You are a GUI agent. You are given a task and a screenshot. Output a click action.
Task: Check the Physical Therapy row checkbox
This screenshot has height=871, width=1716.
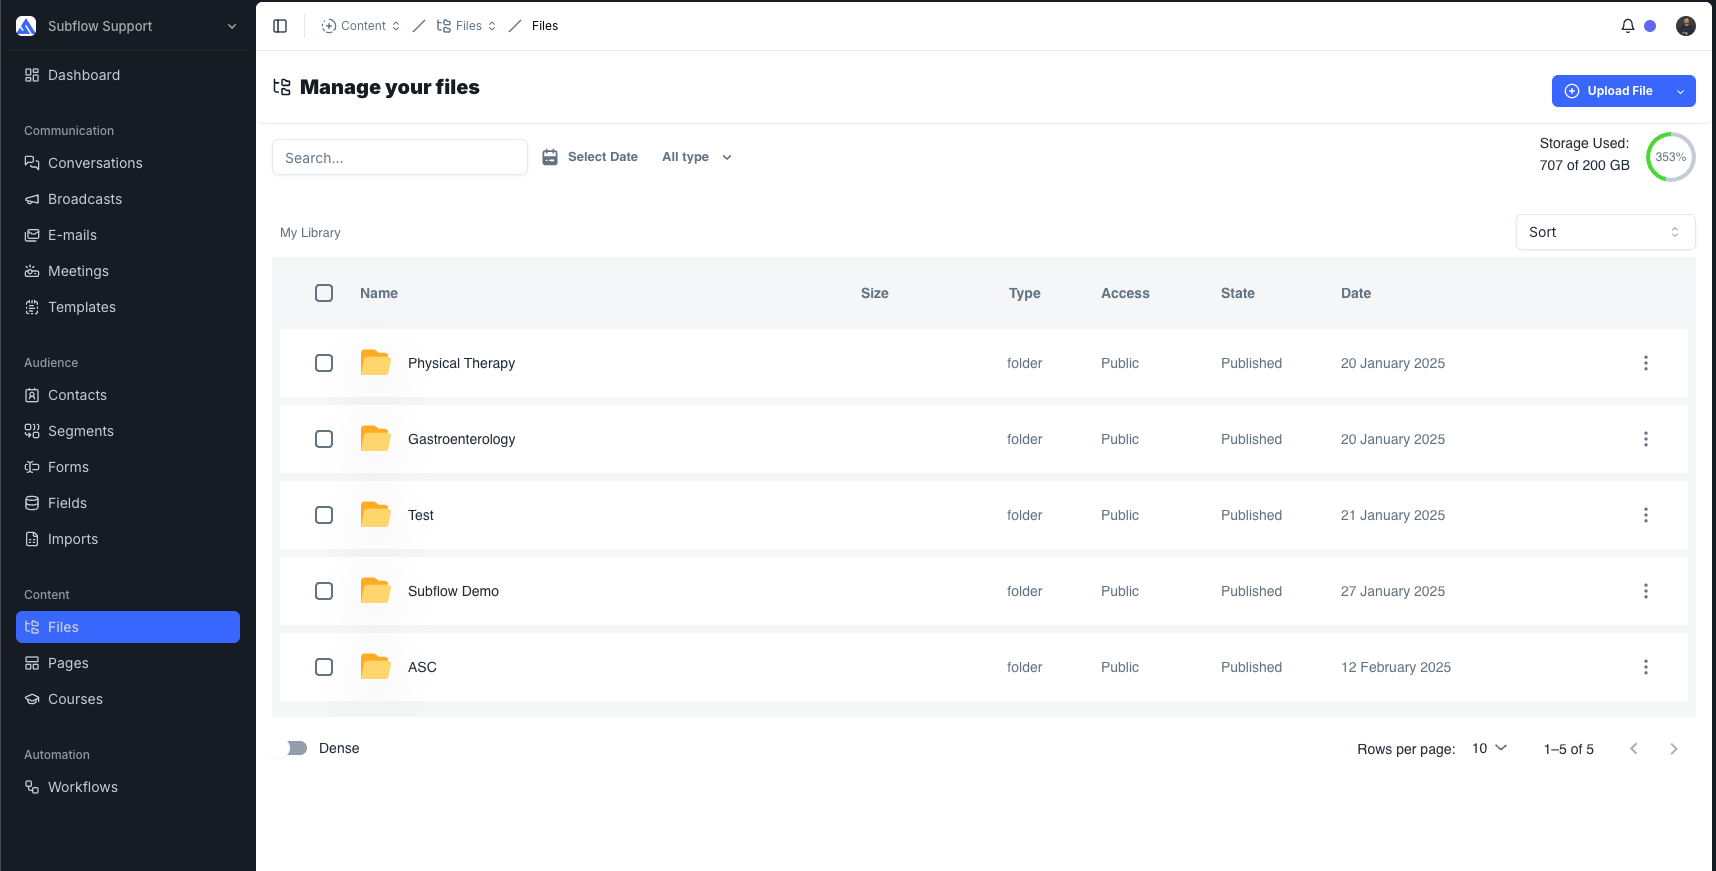tap(324, 363)
